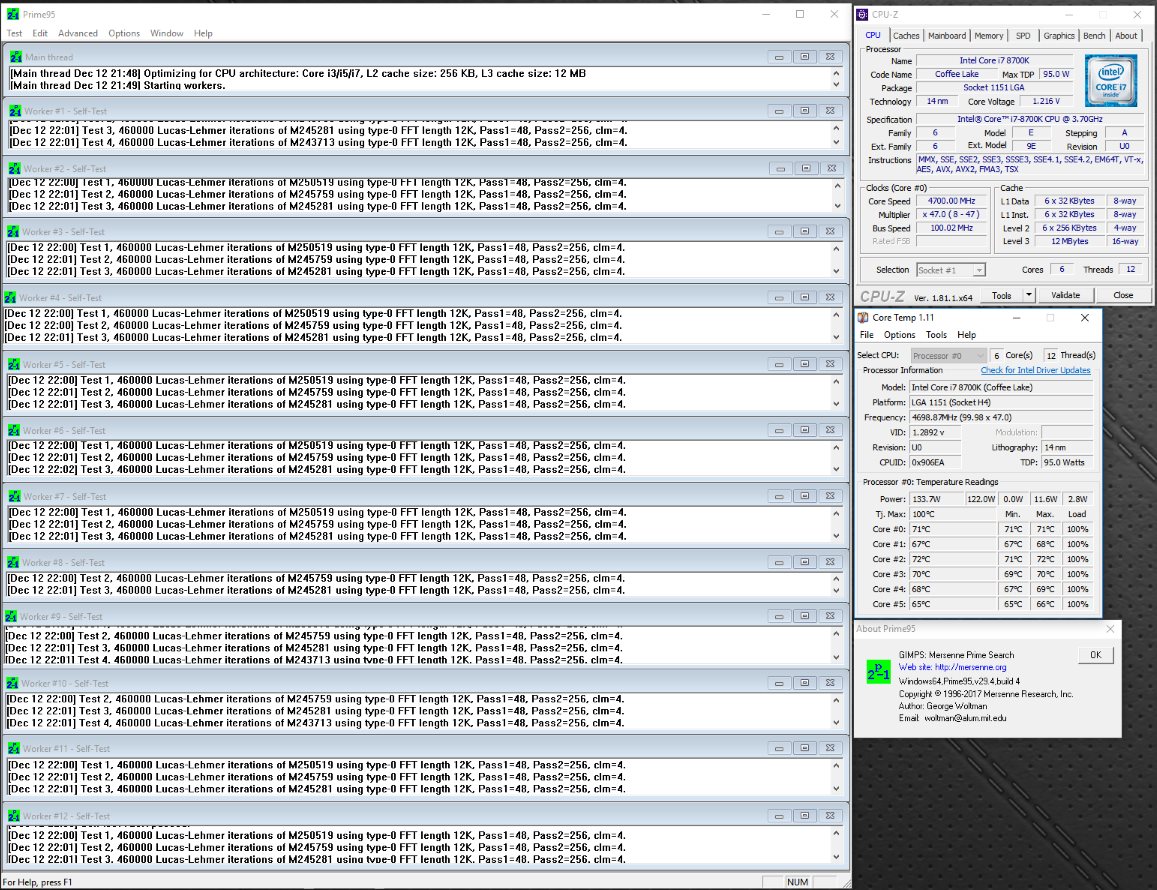
Task: Close the Worker #4 child window
Action: [x=830, y=297]
